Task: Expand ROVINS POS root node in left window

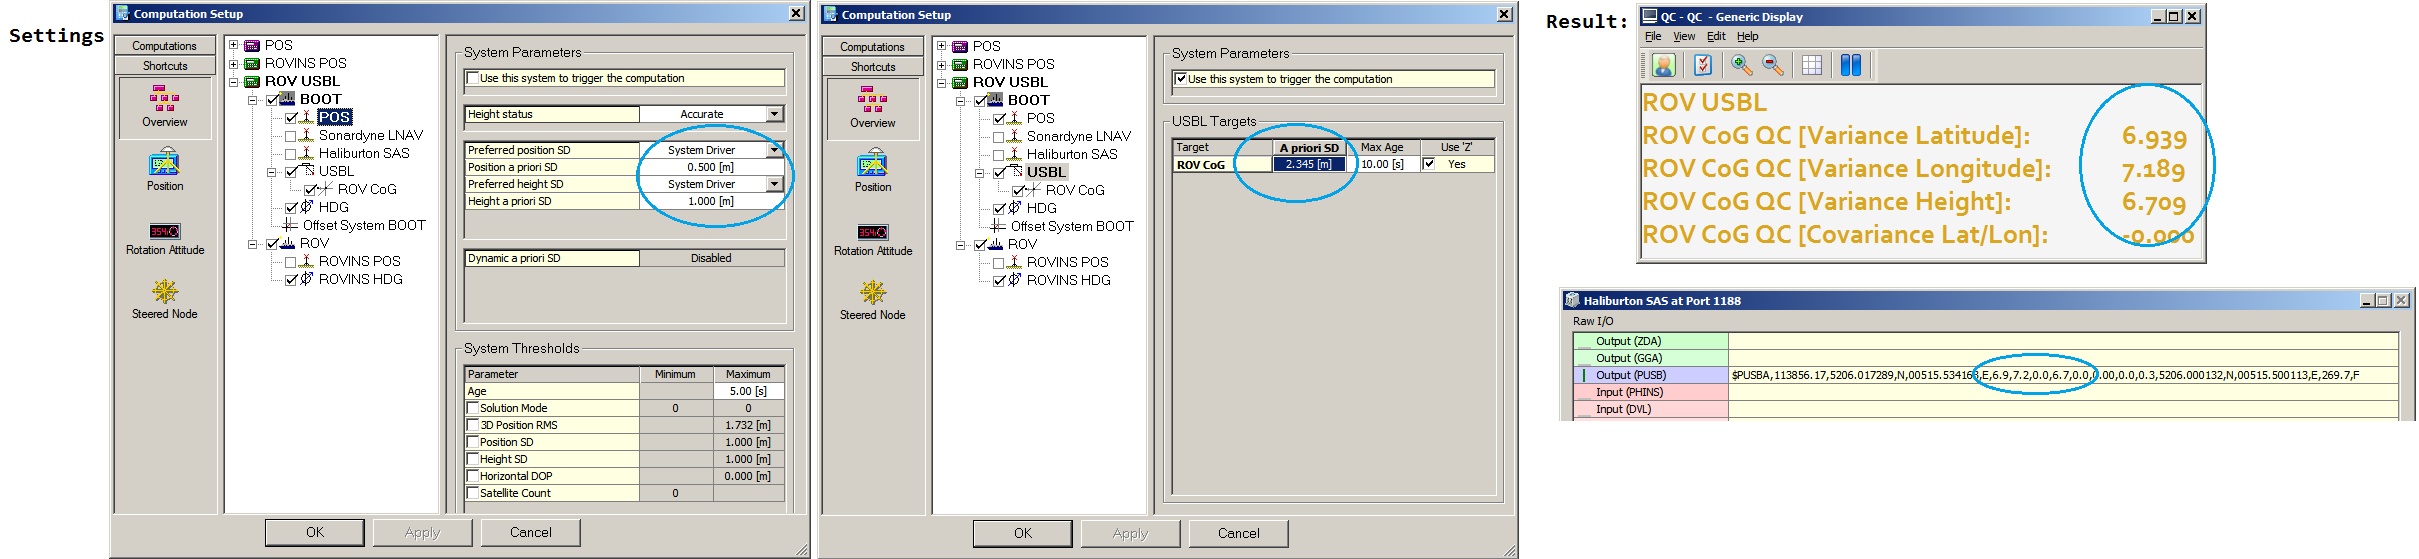Action: [x=233, y=63]
